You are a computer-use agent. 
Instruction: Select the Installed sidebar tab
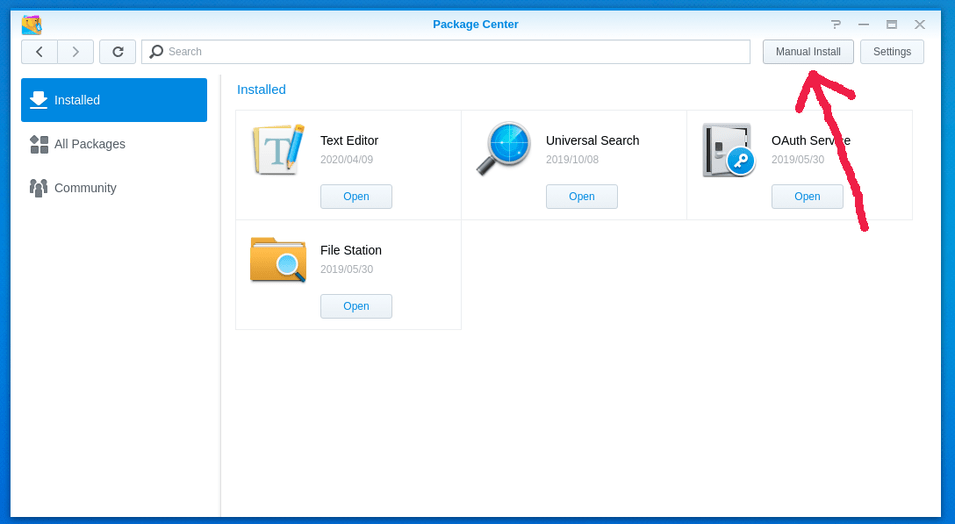pos(114,100)
